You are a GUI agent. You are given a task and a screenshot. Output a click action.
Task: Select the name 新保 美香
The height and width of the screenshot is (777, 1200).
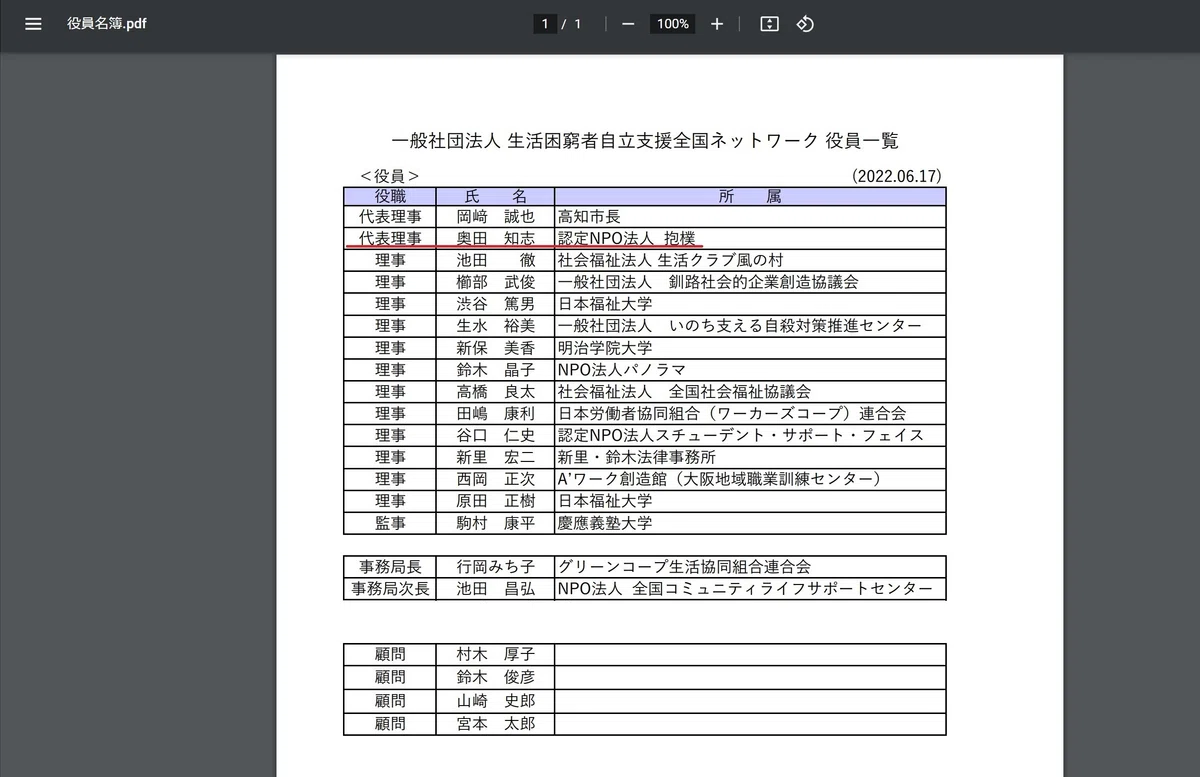pos(495,348)
